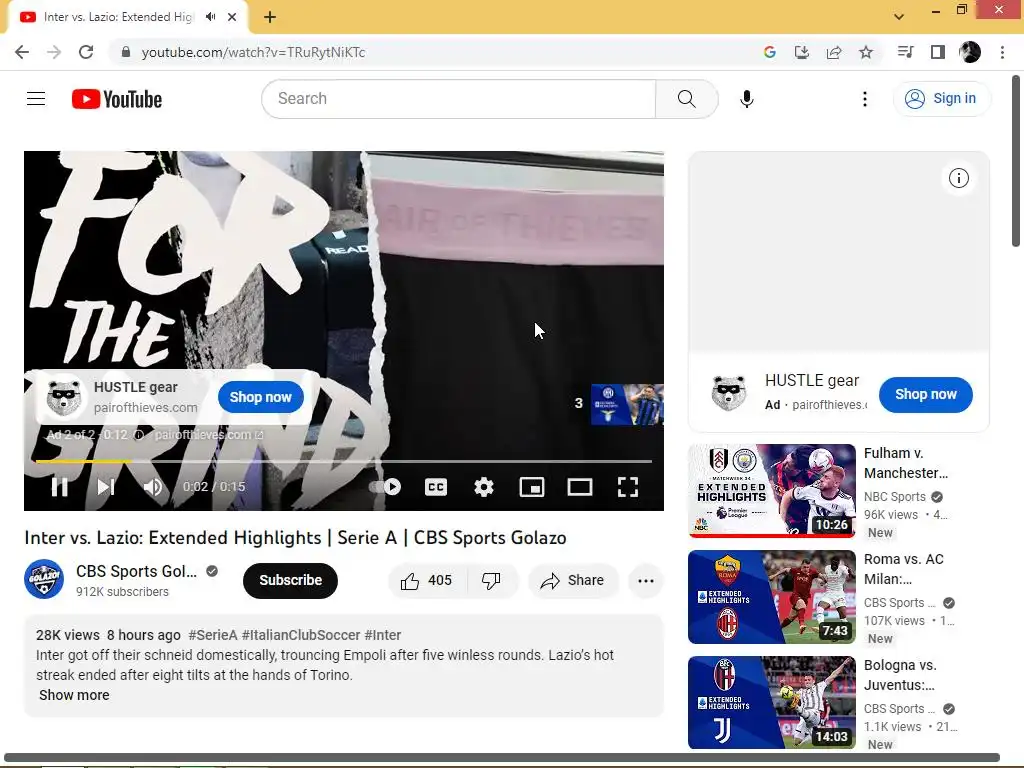Open the player settings gear
Image resolution: width=1024 pixels, height=768 pixels.
[x=483, y=487]
